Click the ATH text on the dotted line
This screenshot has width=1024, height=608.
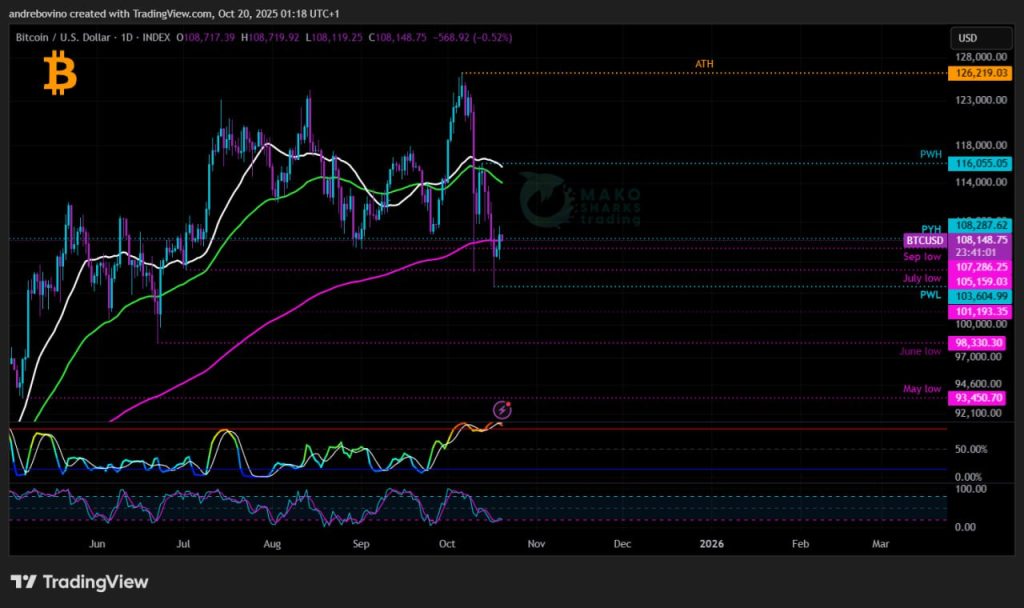coord(705,65)
